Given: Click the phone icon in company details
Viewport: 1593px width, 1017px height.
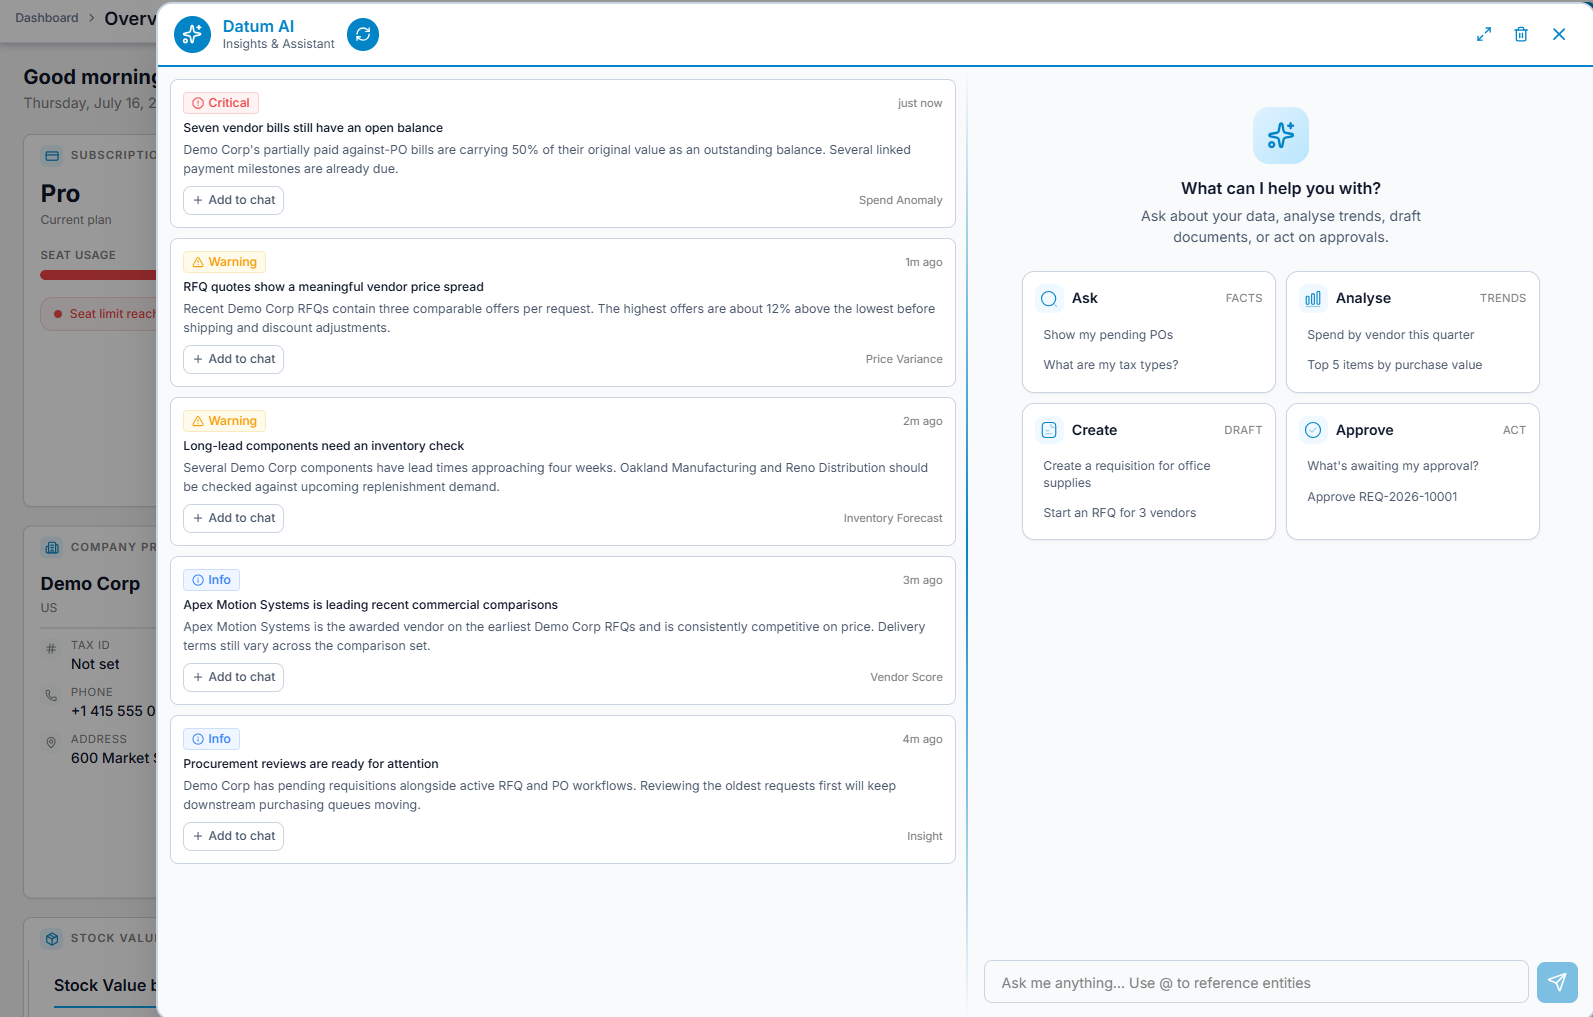Looking at the screenshot, I should (51, 695).
